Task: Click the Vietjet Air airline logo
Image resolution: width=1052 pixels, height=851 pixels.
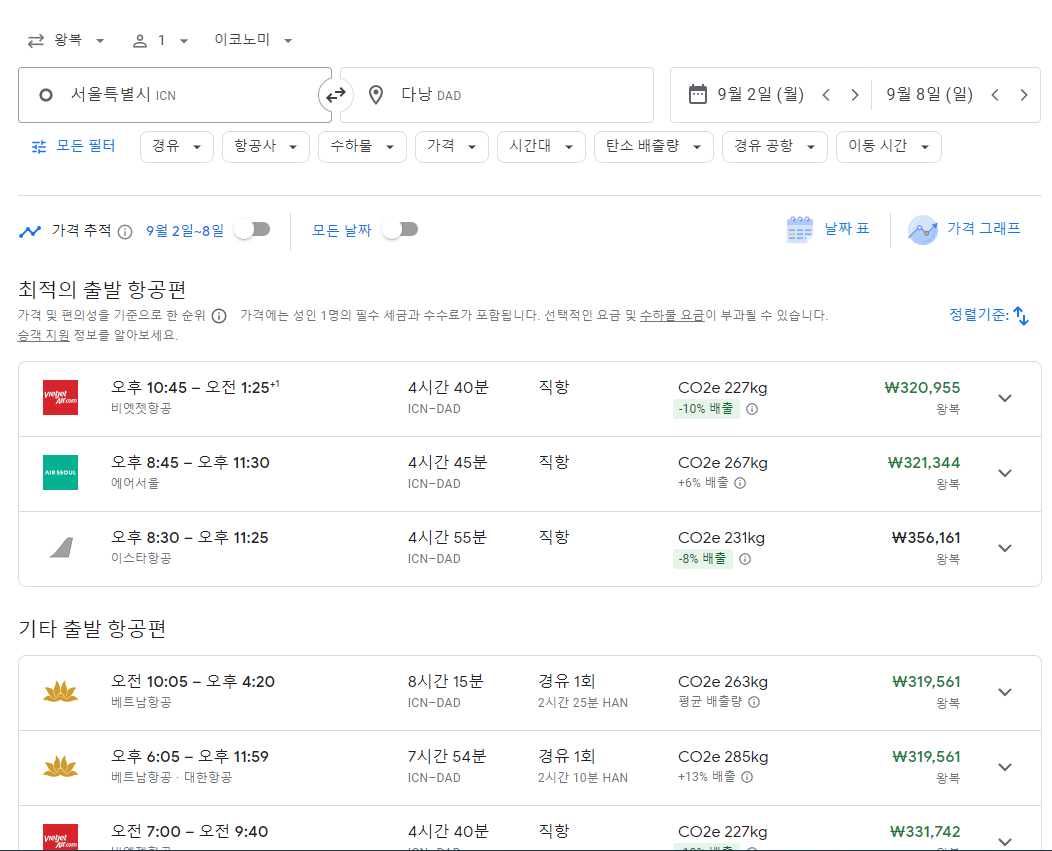Action: pyautogui.click(x=61, y=396)
